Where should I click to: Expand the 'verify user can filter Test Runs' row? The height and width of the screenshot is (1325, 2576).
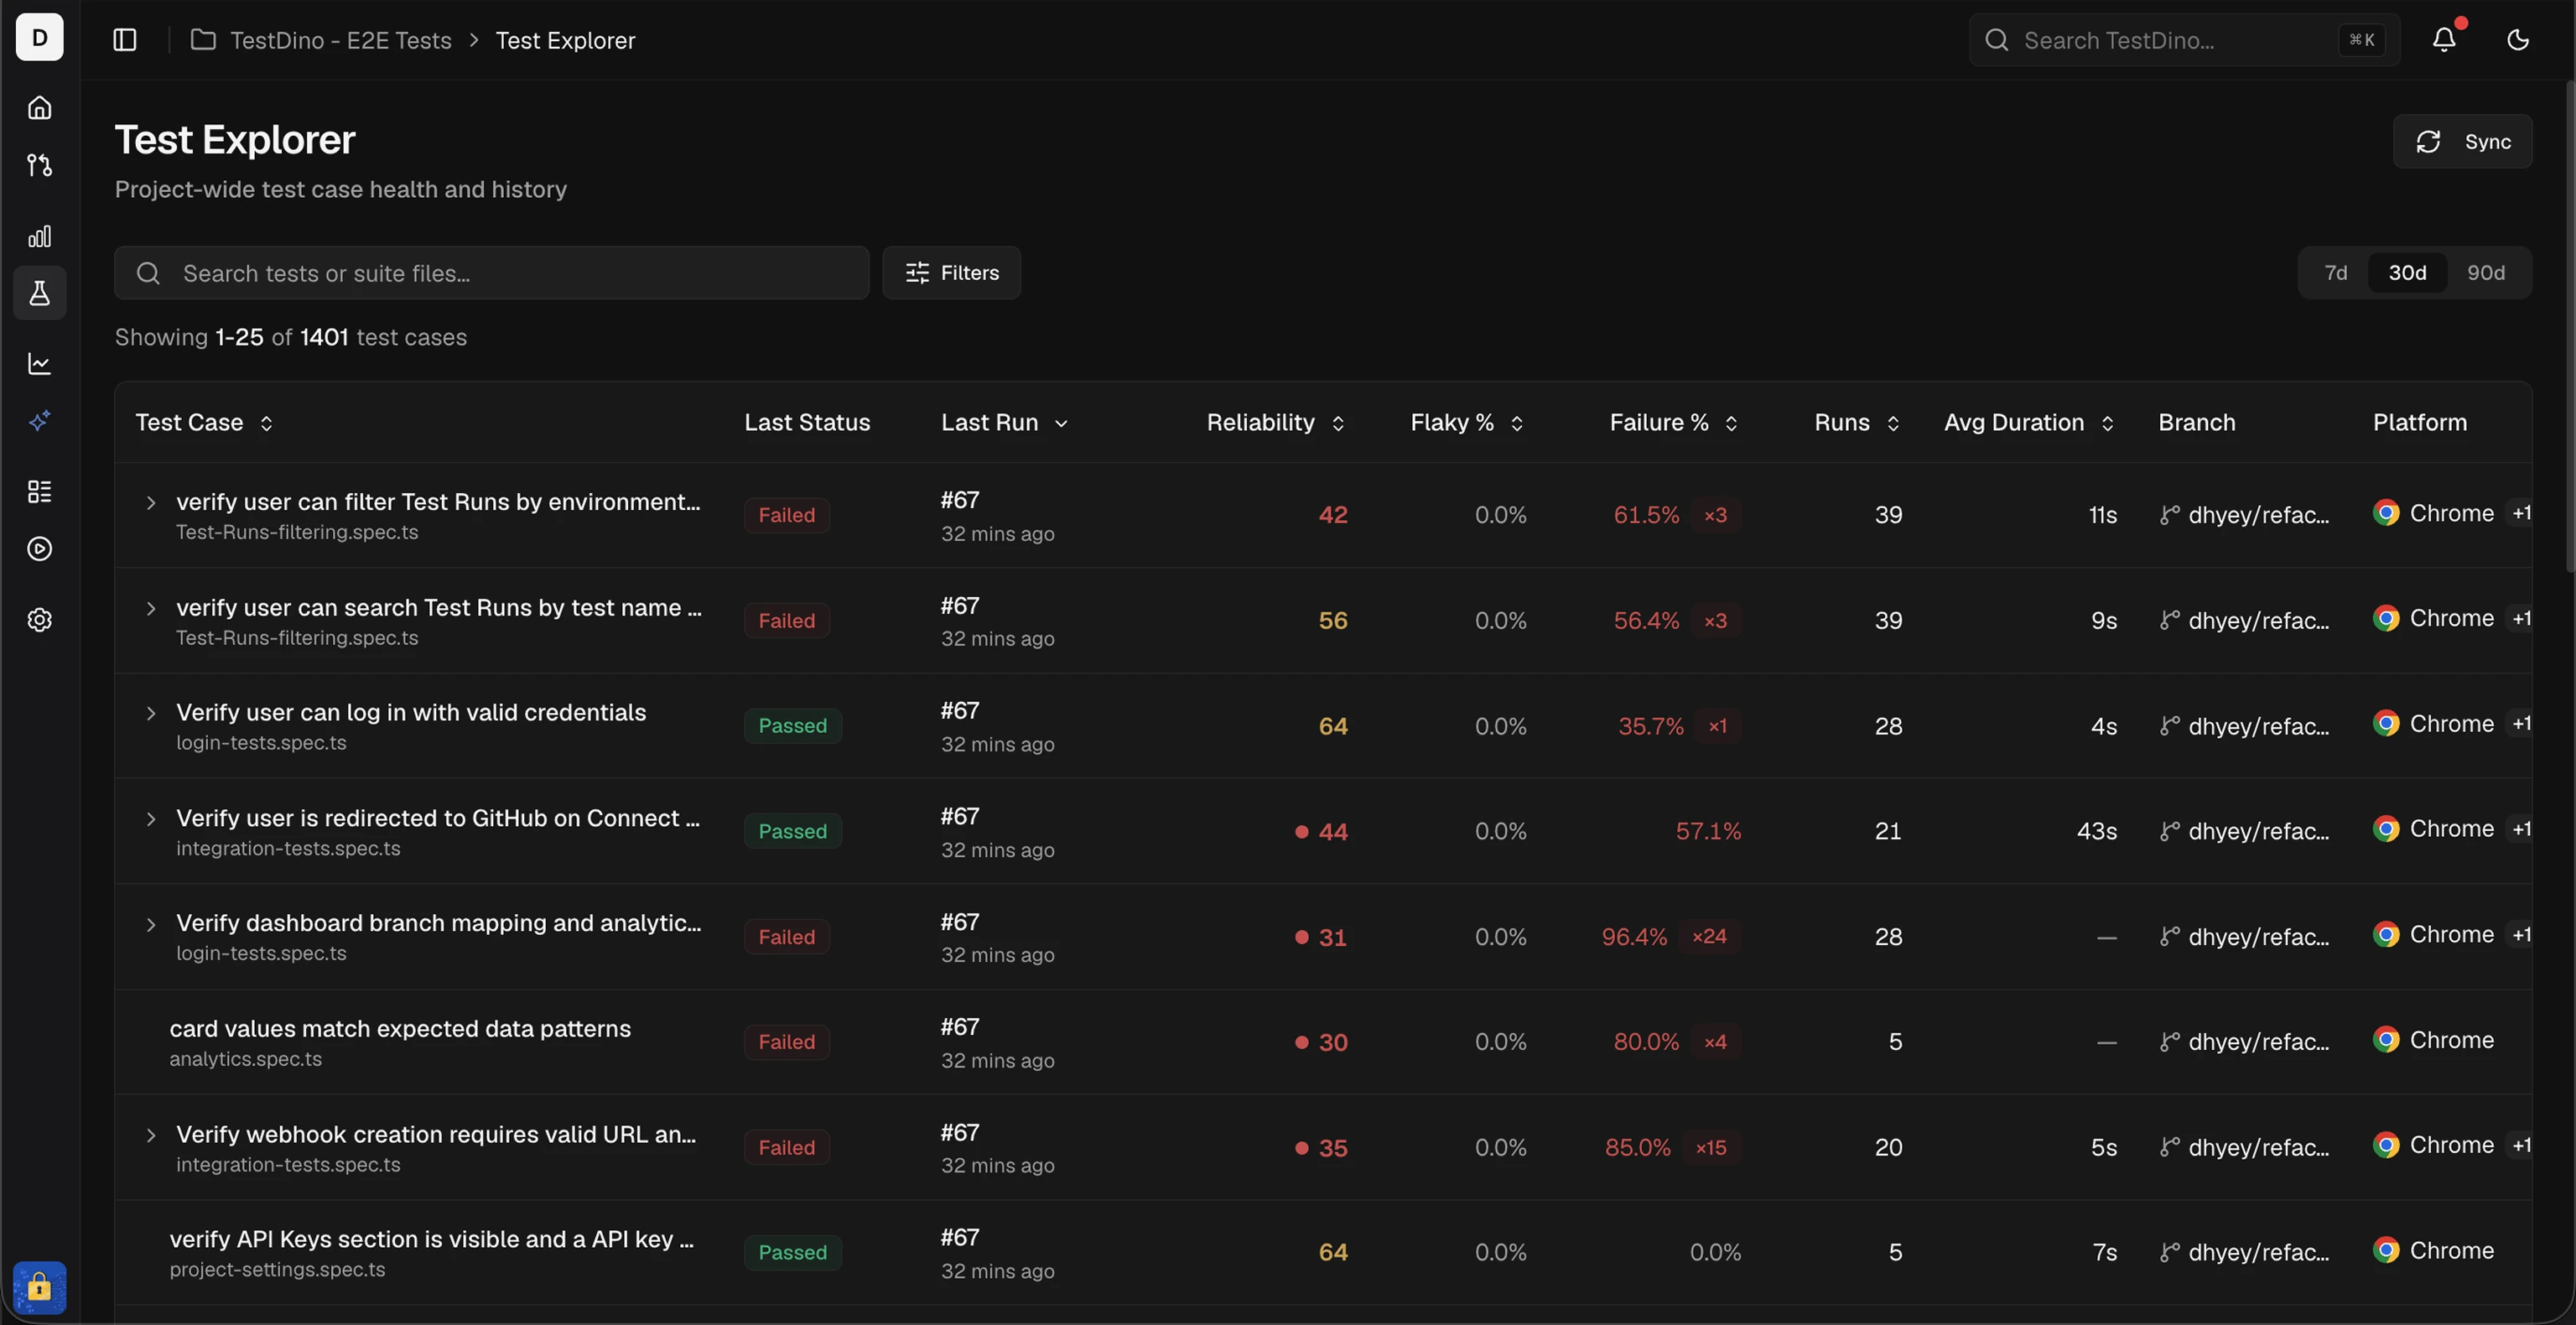click(x=151, y=503)
